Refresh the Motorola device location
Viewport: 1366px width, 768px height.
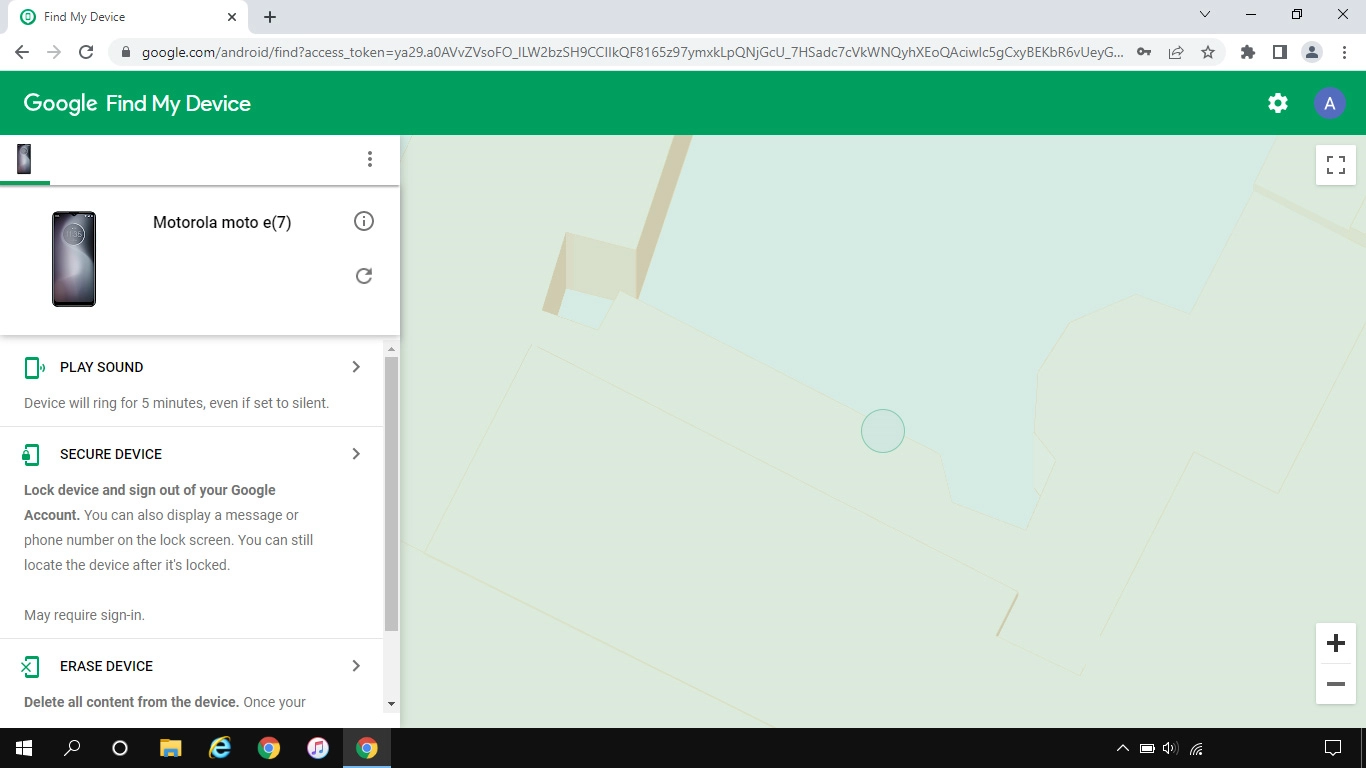pyautogui.click(x=364, y=276)
